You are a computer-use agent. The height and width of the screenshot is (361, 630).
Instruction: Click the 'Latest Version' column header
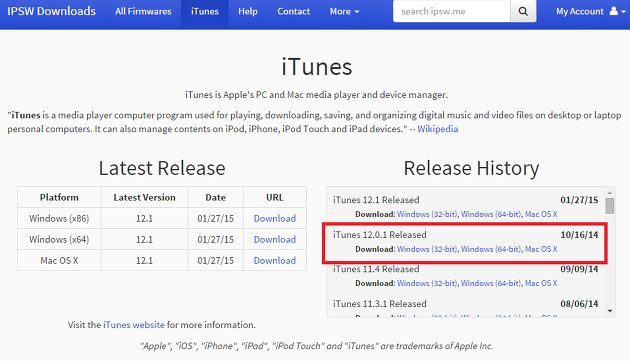[144, 197]
